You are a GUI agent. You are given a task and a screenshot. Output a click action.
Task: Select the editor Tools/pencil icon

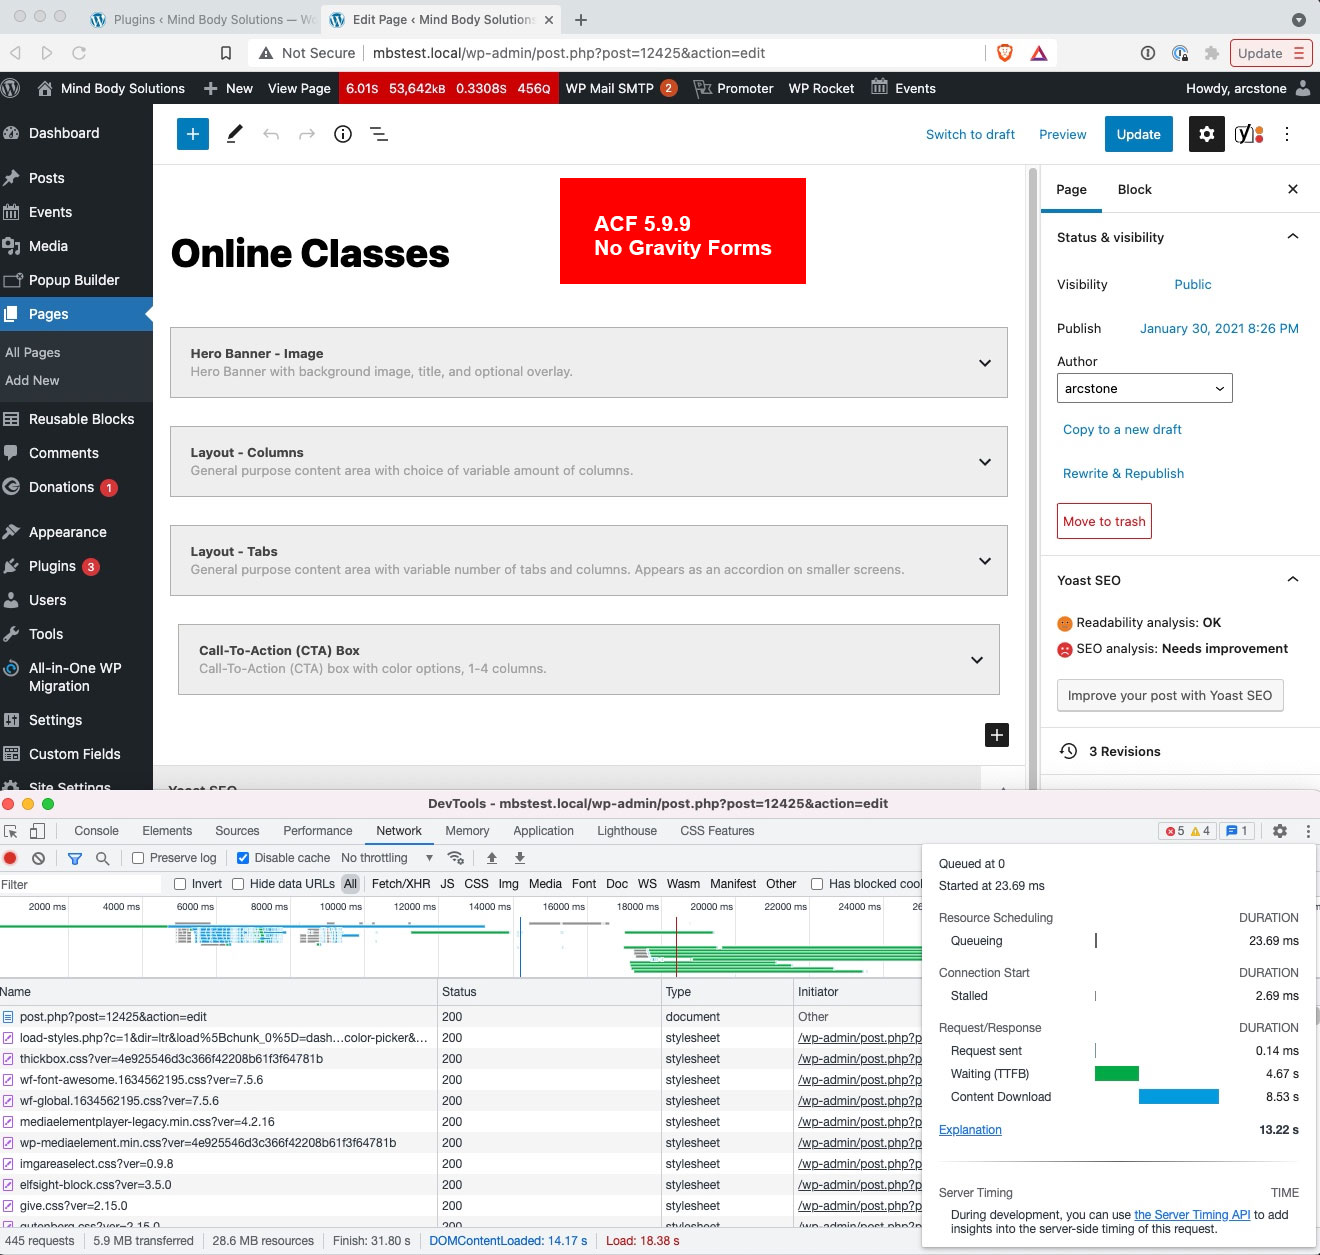(234, 133)
